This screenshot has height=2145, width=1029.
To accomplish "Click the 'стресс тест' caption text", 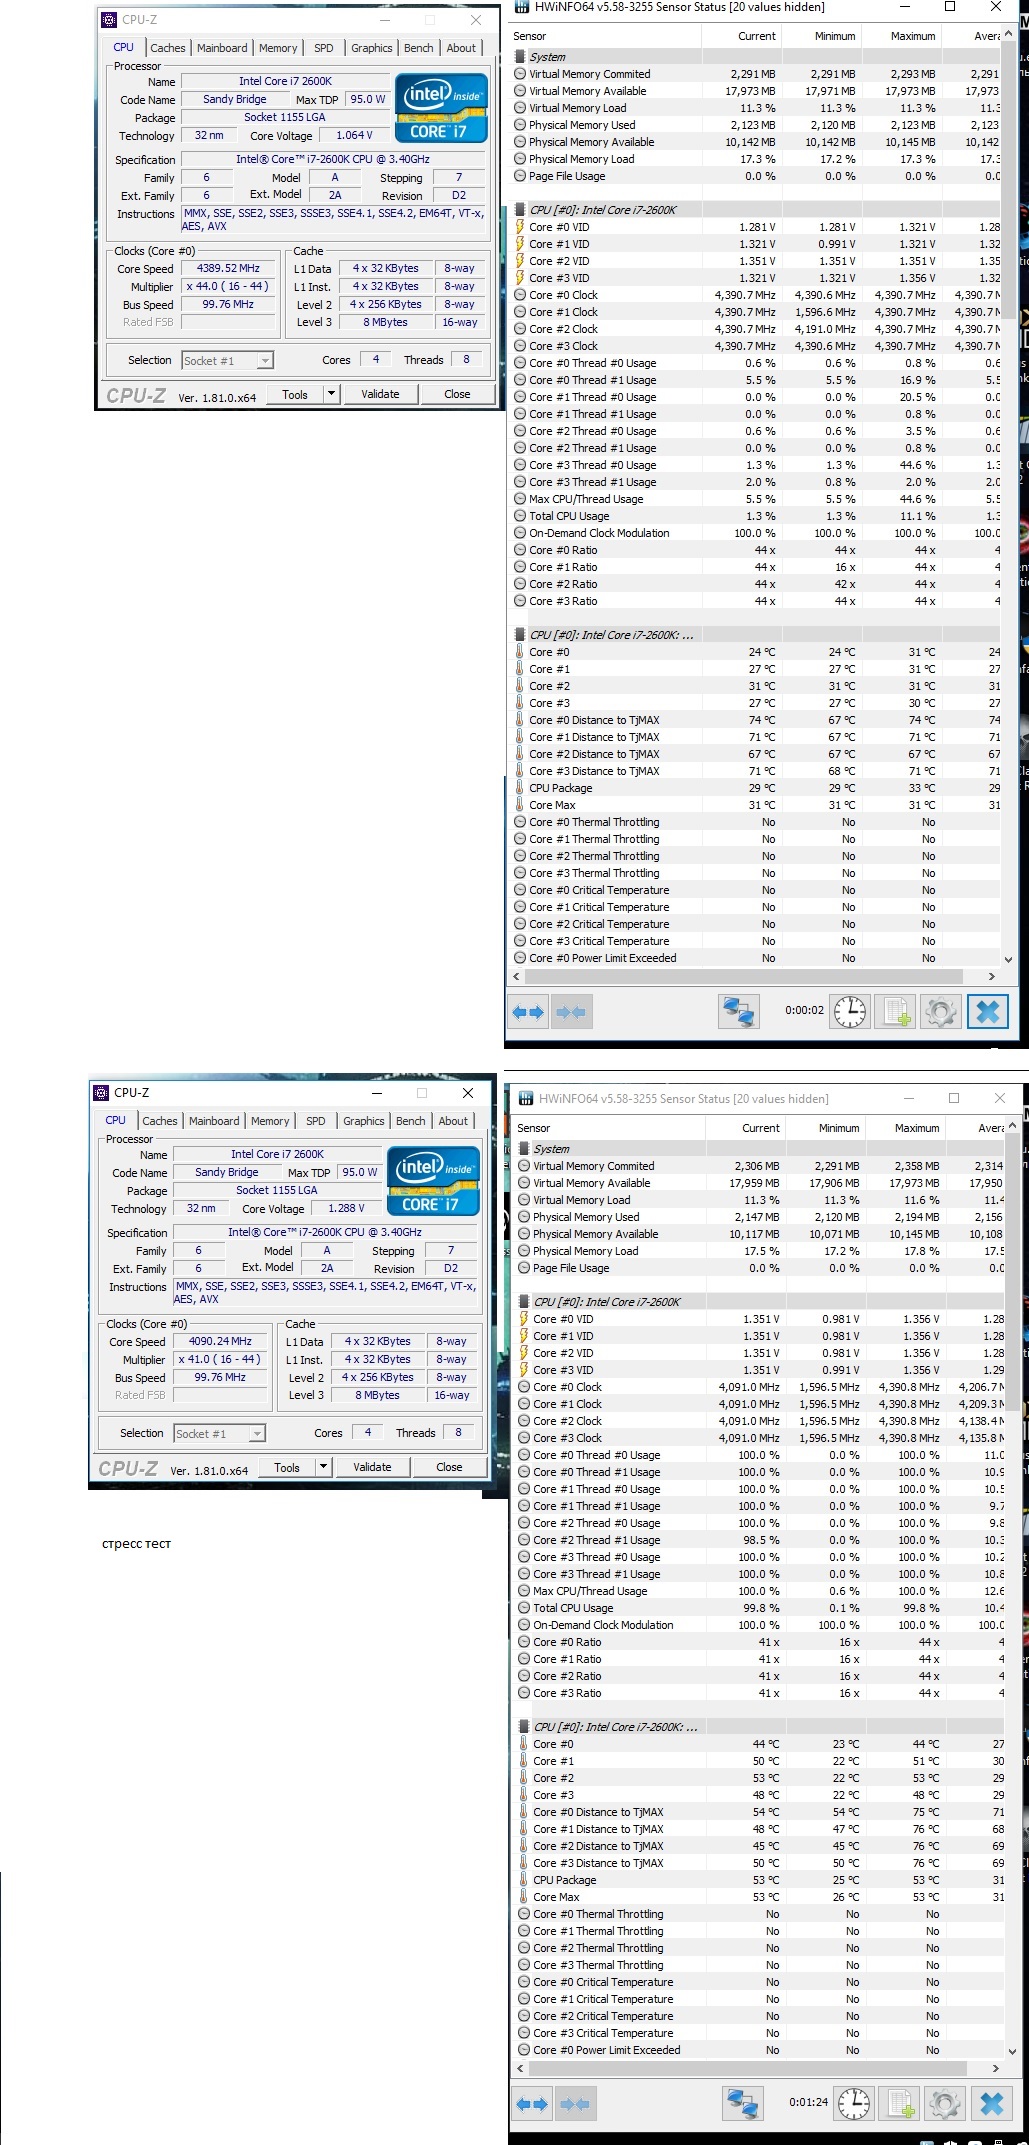I will [136, 1544].
